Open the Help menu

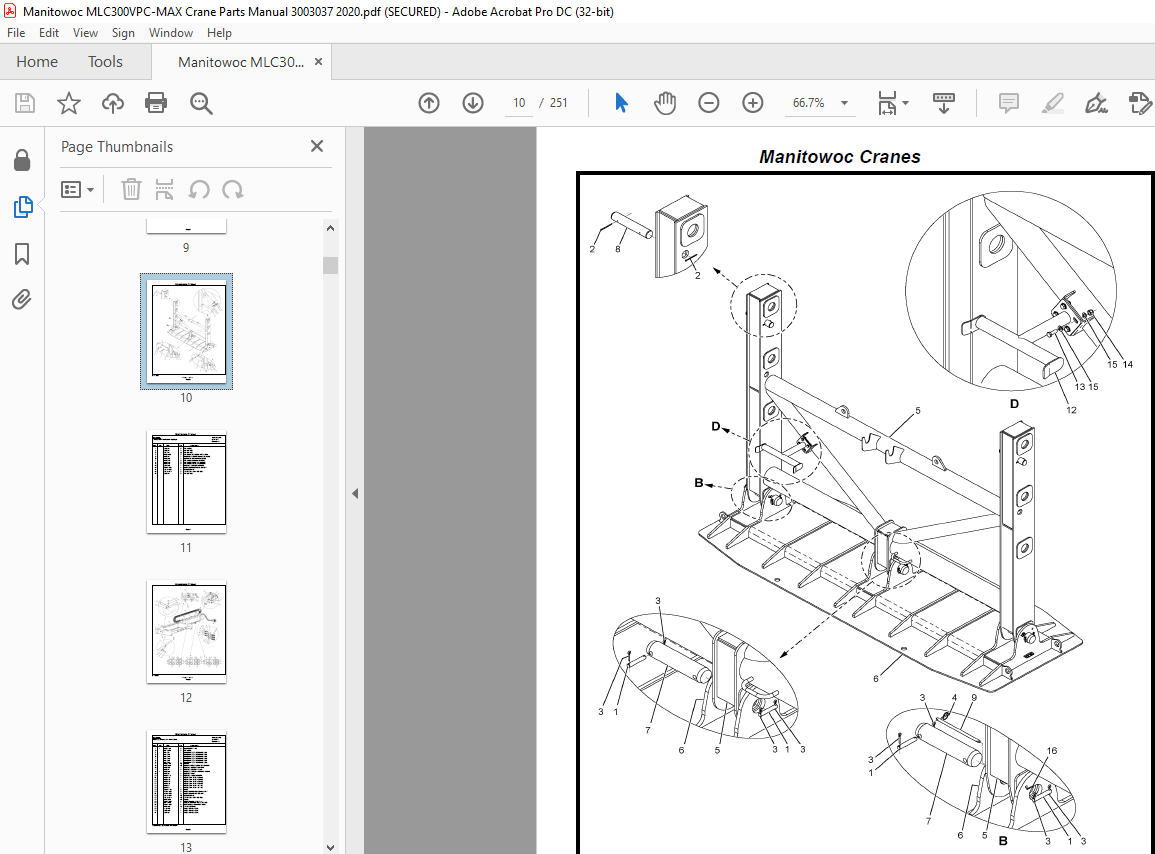coord(219,33)
